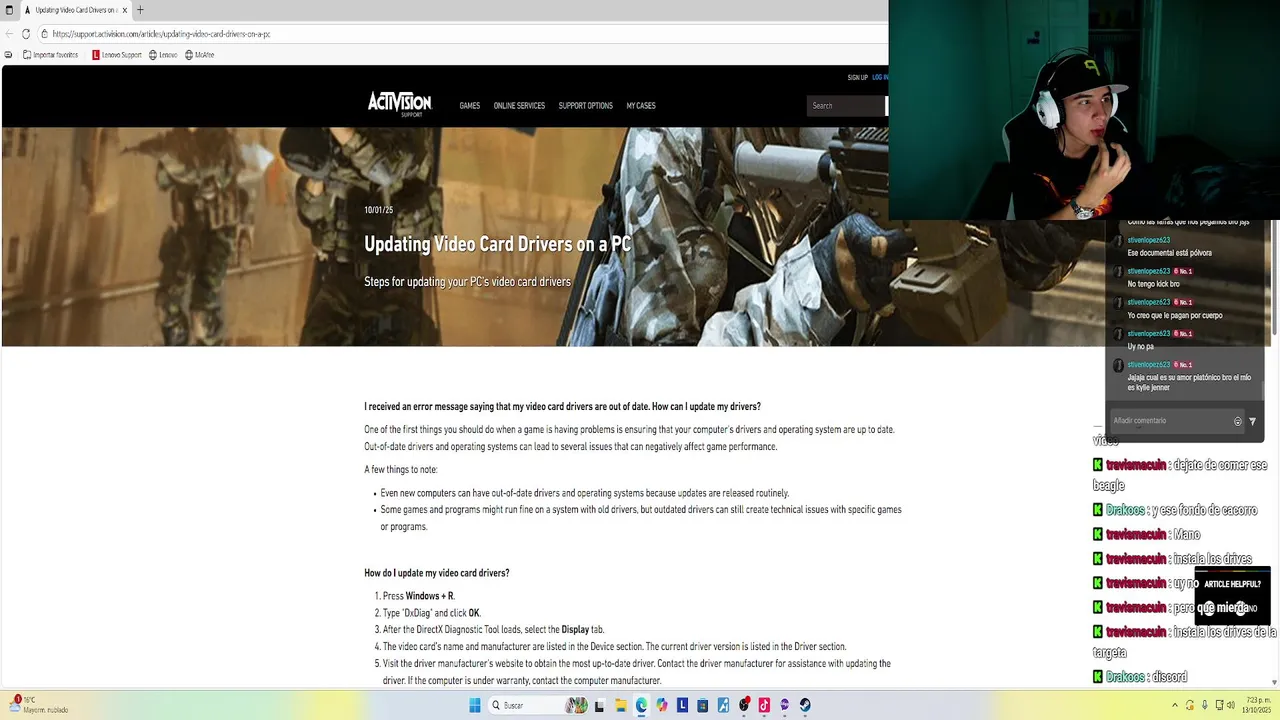Open the TikTok taskbar icon
This screenshot has width=1280, height=720.
(x=764, y=705)
